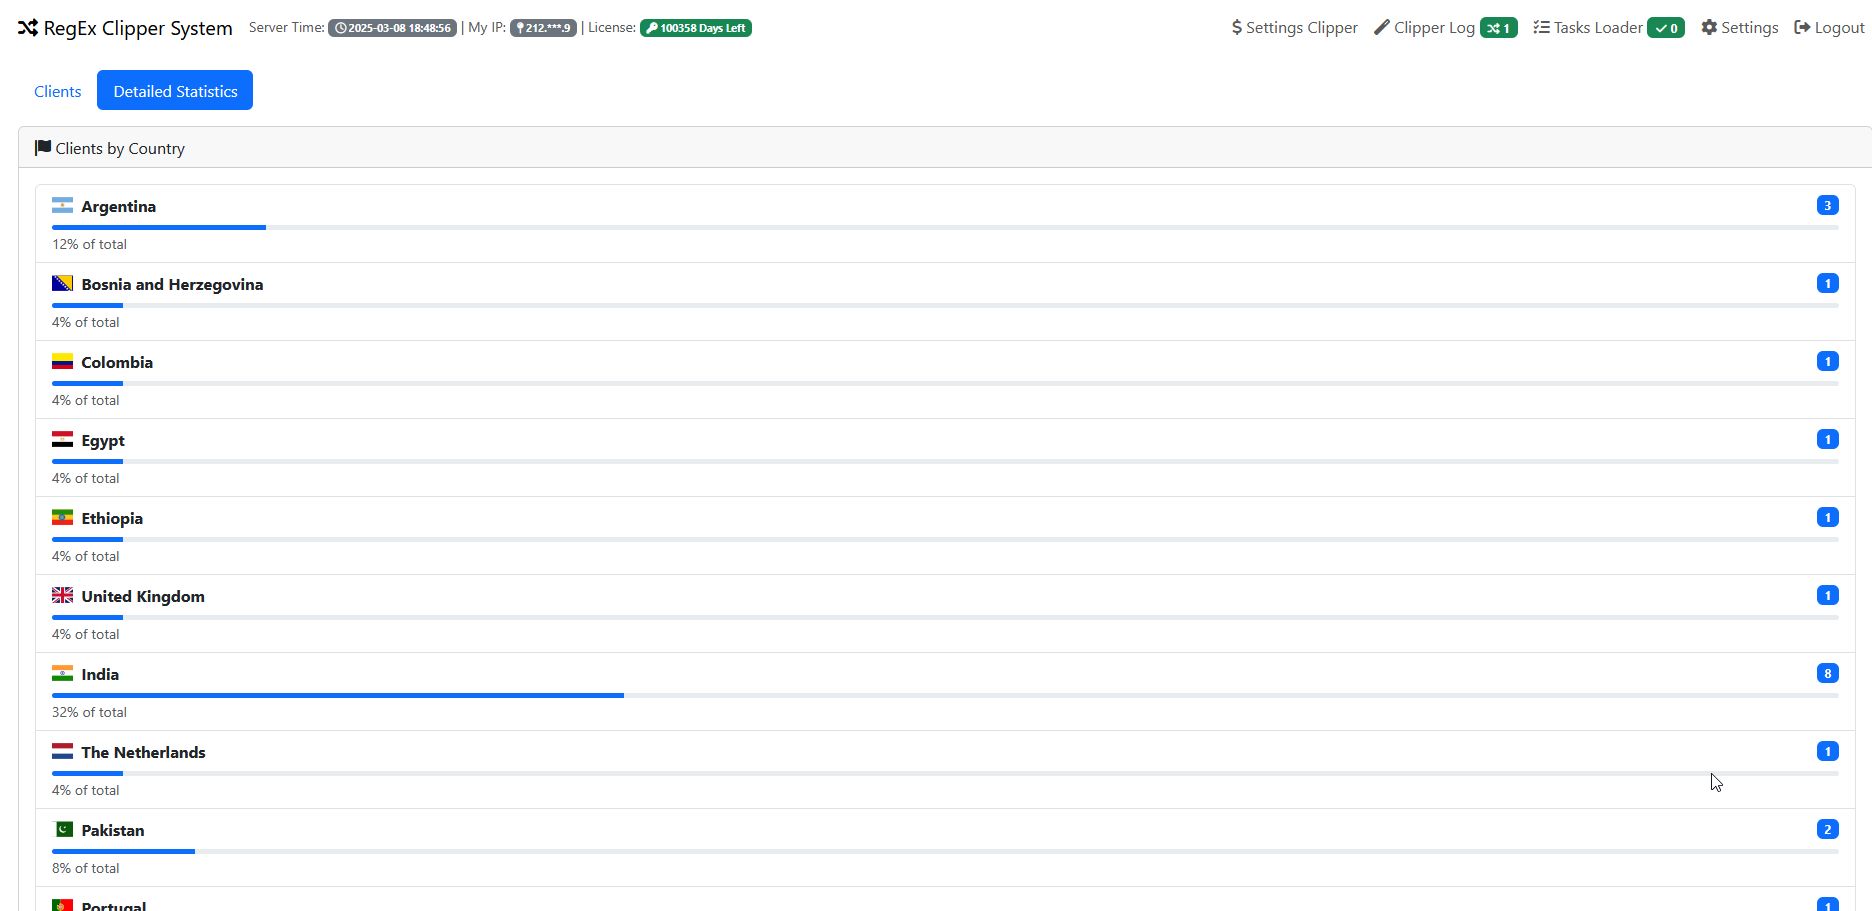Click the gear icon of Settings
Image resolution: width=1872 pixels, height=911 pixels.
click(x=1709, y=28)
